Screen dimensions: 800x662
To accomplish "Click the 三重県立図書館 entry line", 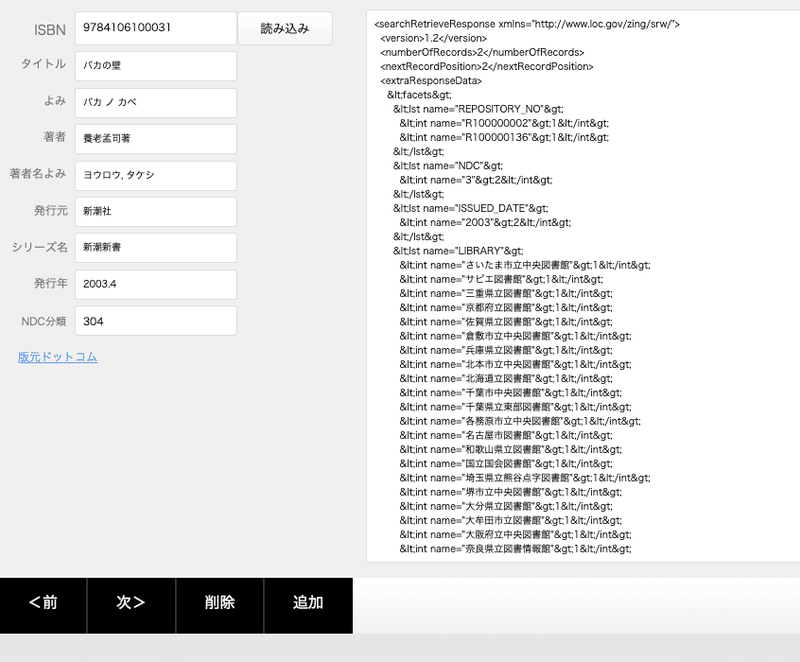I will pyautogui.click(x=506, y=294).
